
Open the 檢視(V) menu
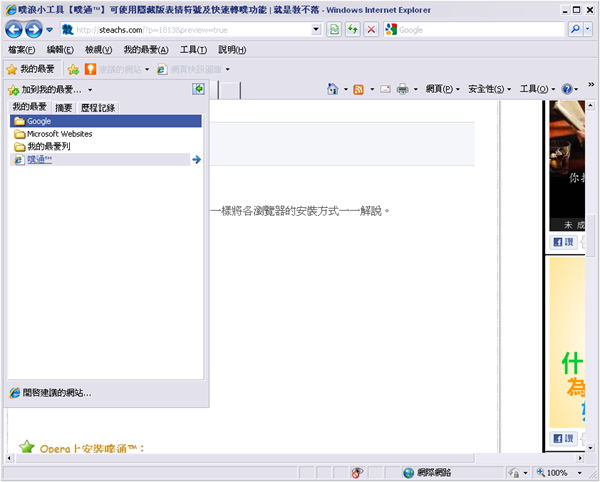99,49
